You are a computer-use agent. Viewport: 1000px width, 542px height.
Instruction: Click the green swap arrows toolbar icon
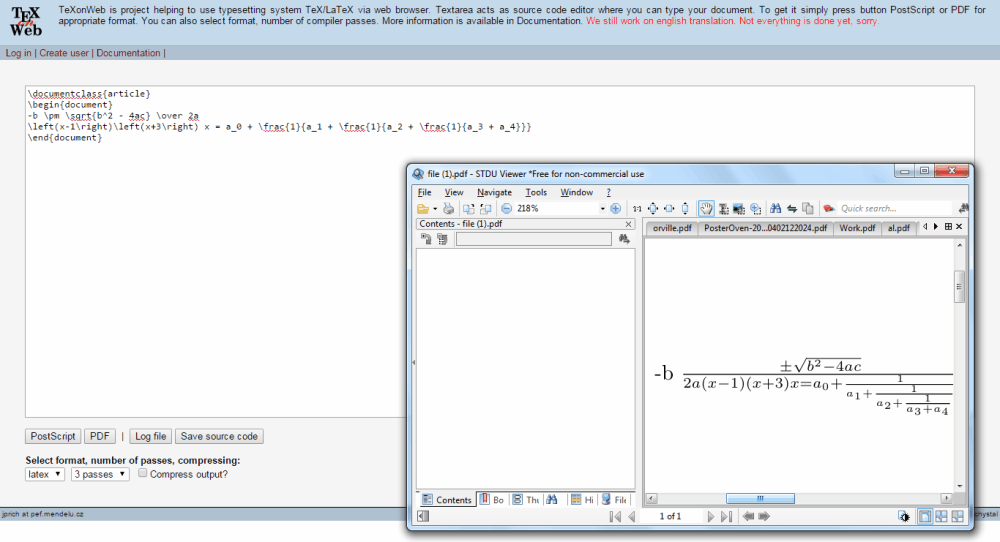(x=791, y=209)
